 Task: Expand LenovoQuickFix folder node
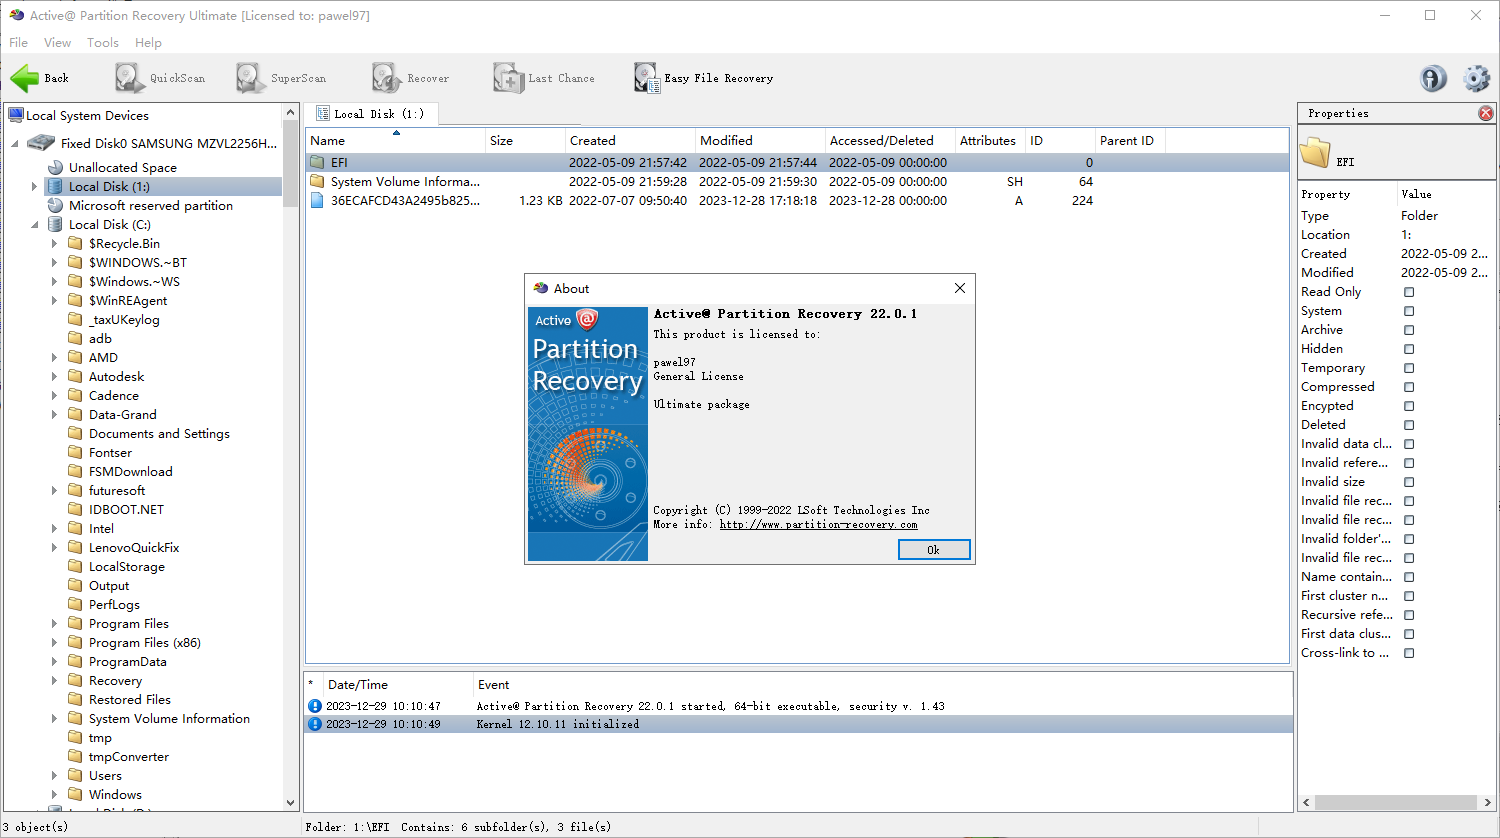[x=54, y=547]
